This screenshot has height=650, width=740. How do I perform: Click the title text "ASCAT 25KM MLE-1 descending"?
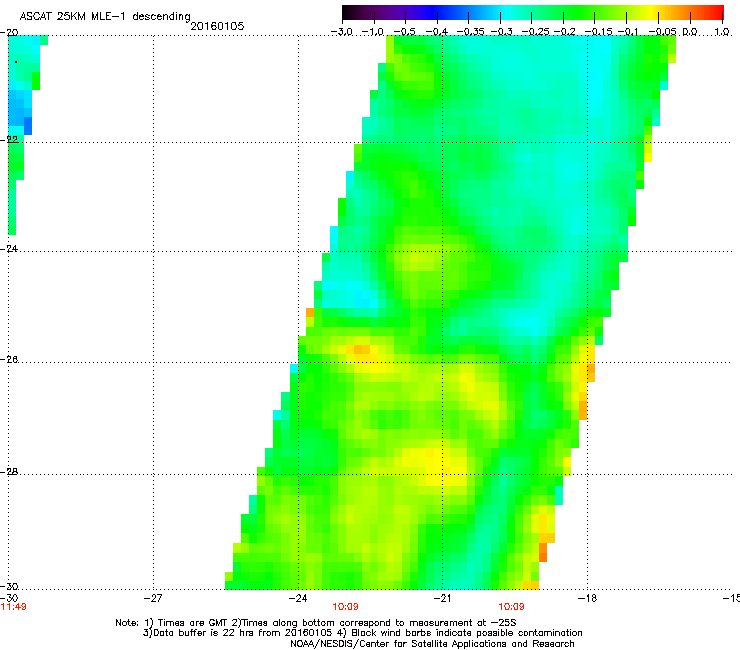(x=105, y=16)
